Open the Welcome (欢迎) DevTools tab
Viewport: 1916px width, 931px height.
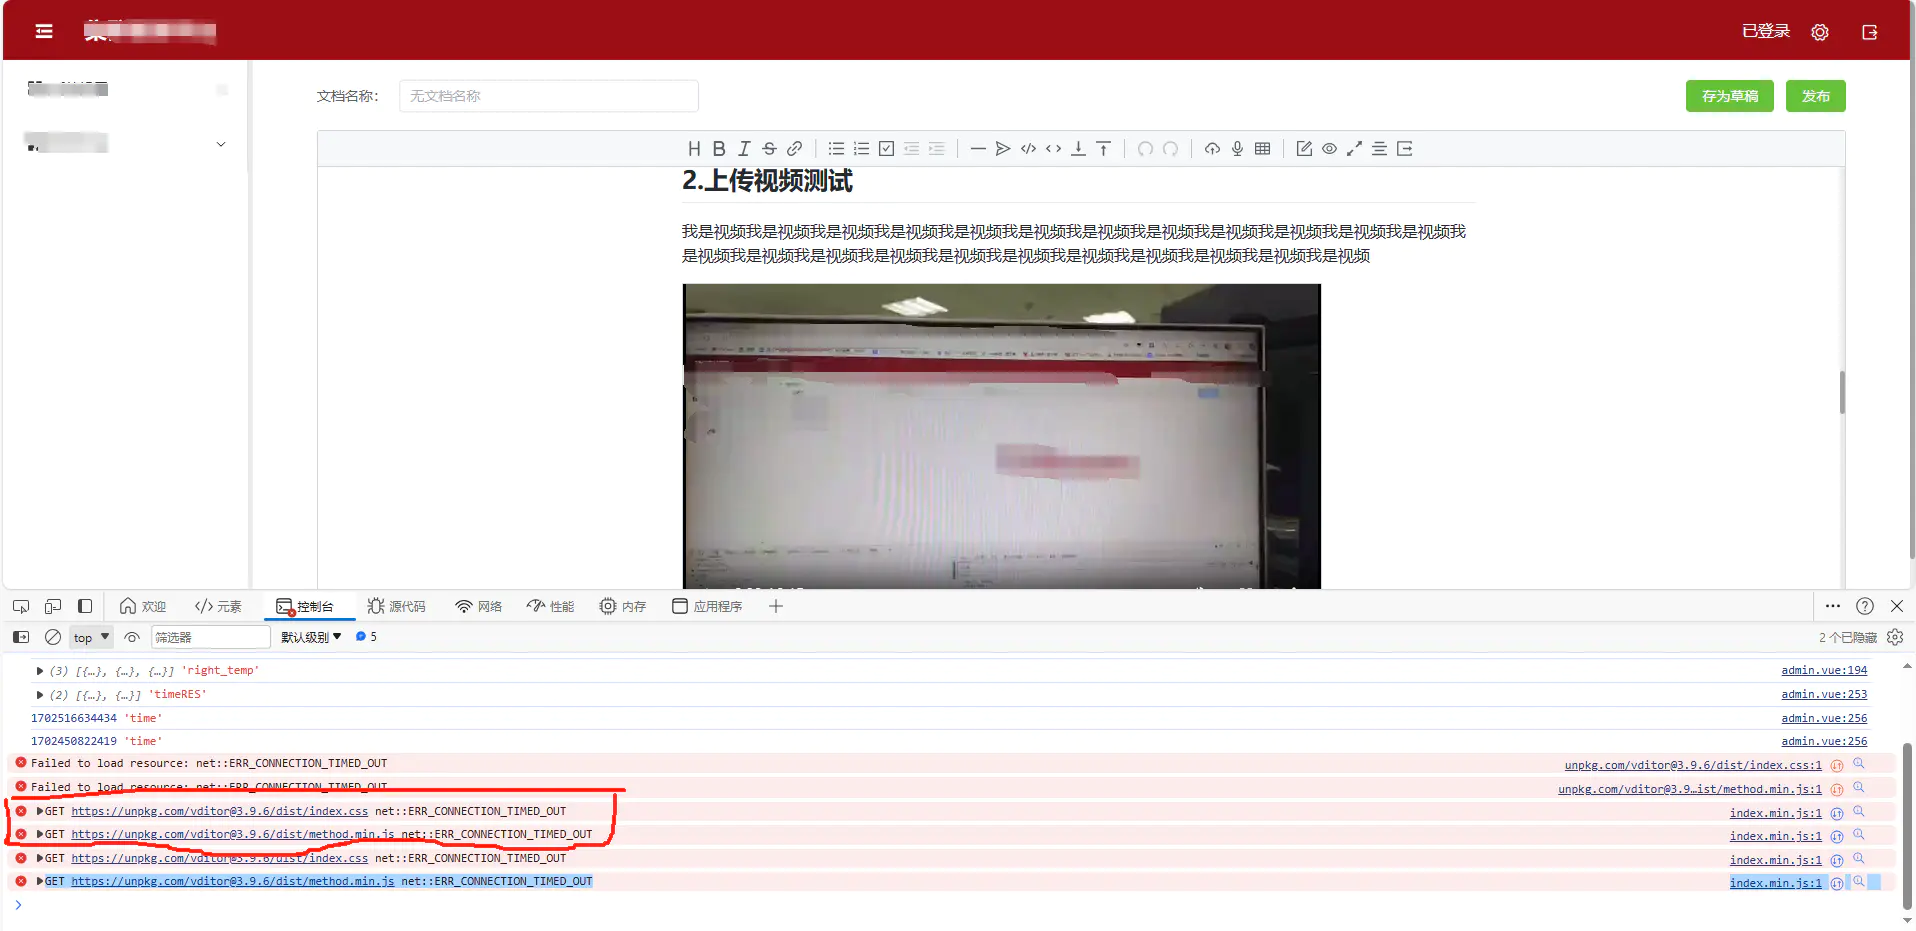coord(143,606)
